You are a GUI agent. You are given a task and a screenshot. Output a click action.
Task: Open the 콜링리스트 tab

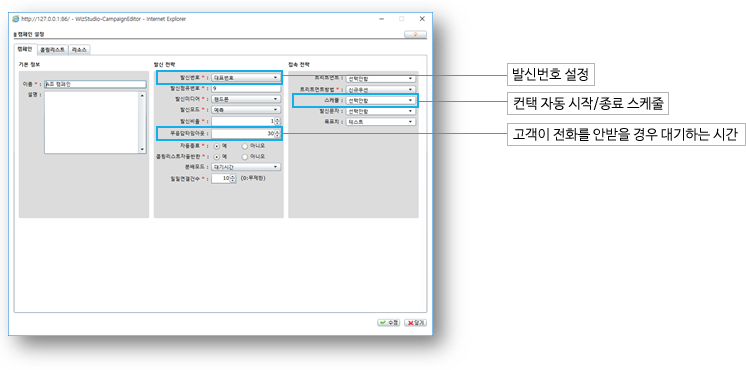(x=52, y=49)
